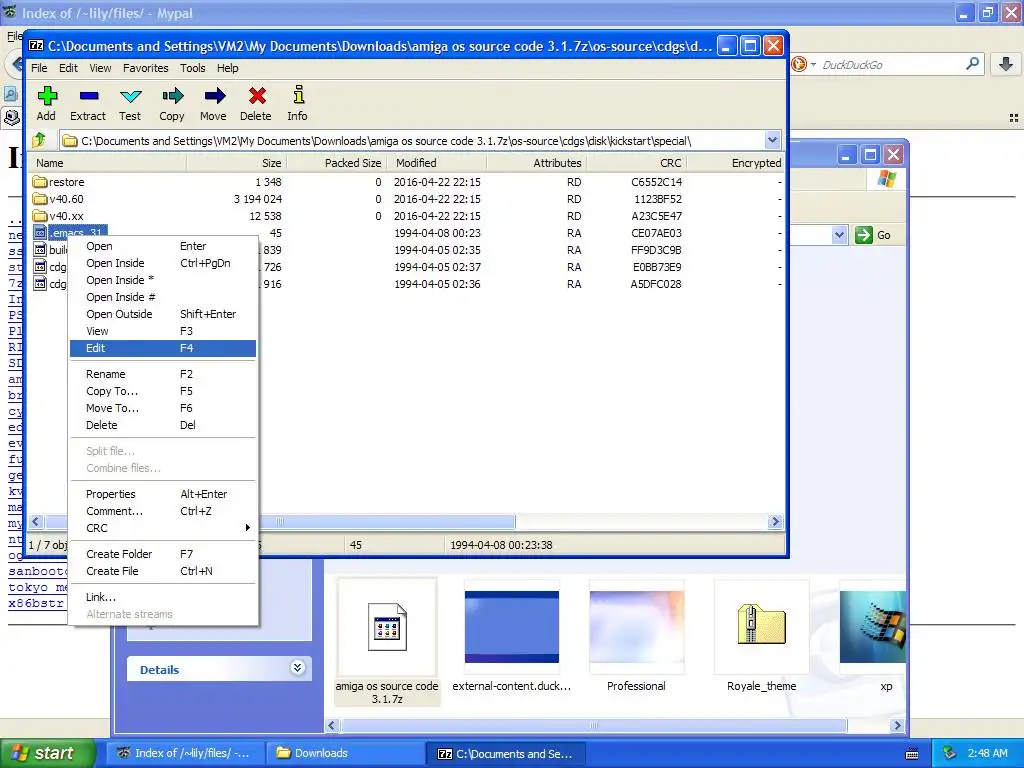Screen dimensions: 1024x768
Task: Sort by the Packed Size column header
Action: pyautogui.click(x=337, y=163)
